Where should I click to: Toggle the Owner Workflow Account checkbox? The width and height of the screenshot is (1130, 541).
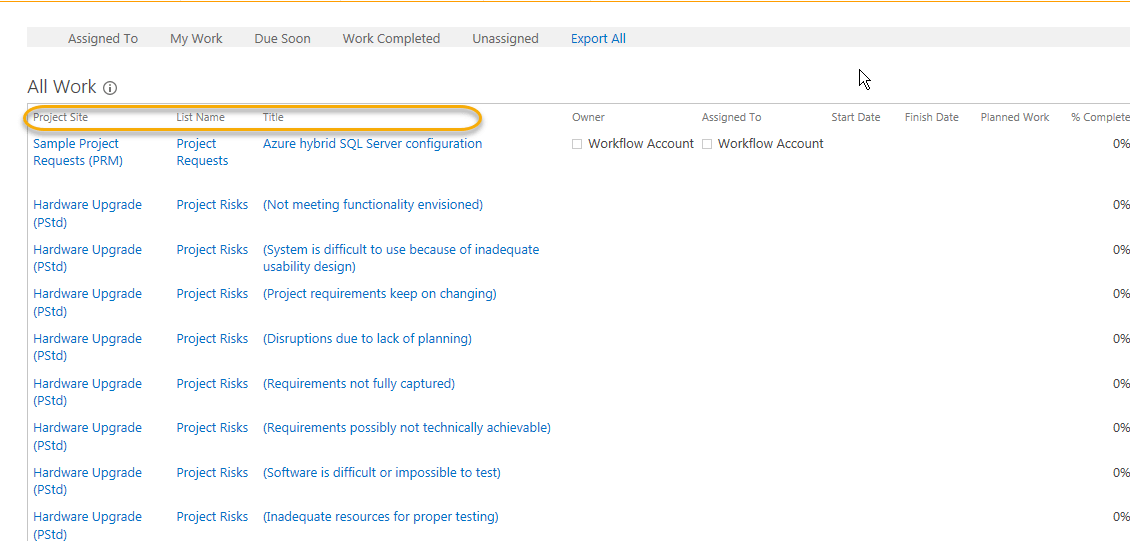[577, 144]
